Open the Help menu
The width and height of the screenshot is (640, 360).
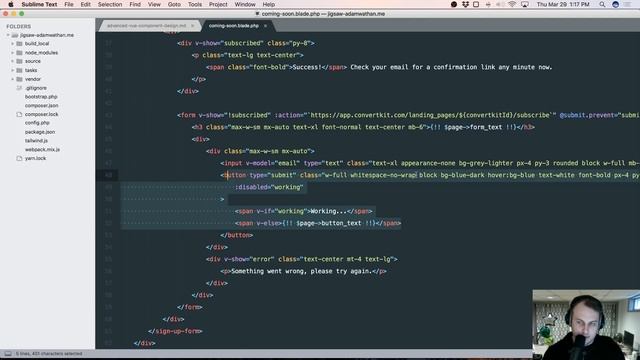click(x=268, y=4)
